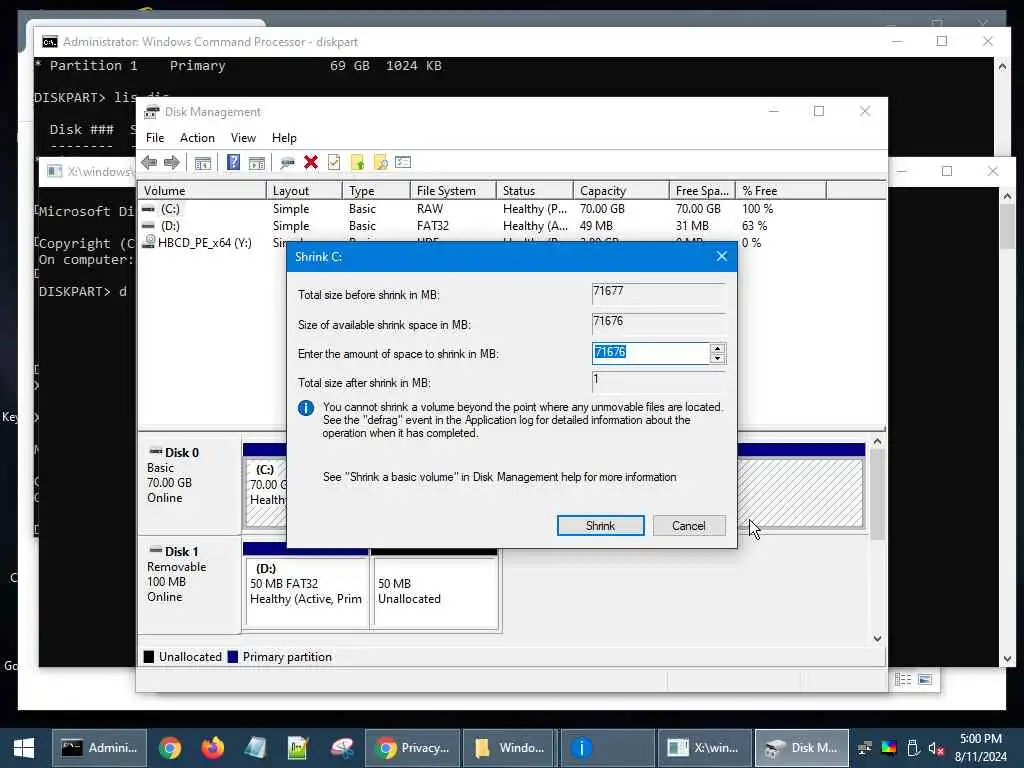Click the Shrink button
Screen dimensions: 1024x768
[x=600, y=526]
